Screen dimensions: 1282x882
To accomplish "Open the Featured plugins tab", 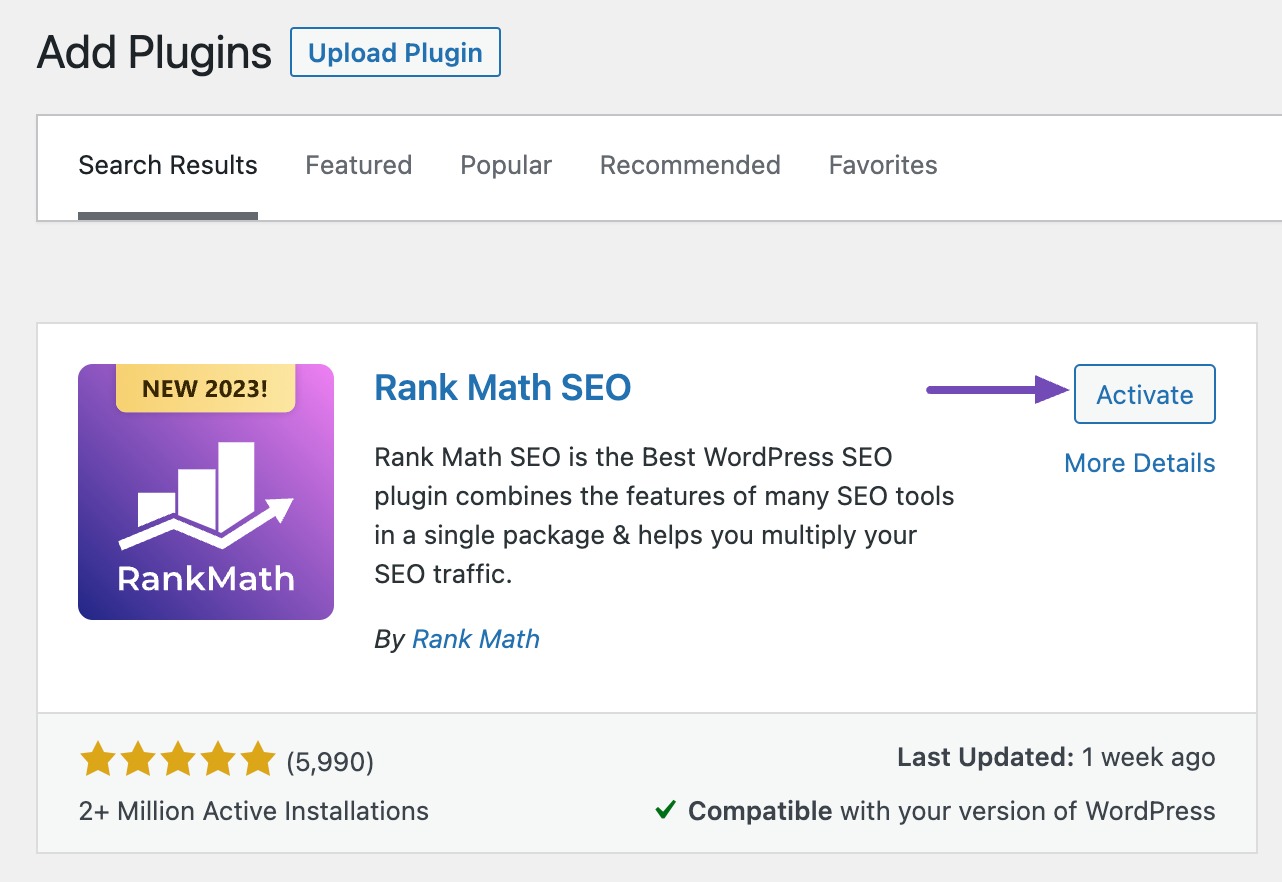I will pos(359,165).
